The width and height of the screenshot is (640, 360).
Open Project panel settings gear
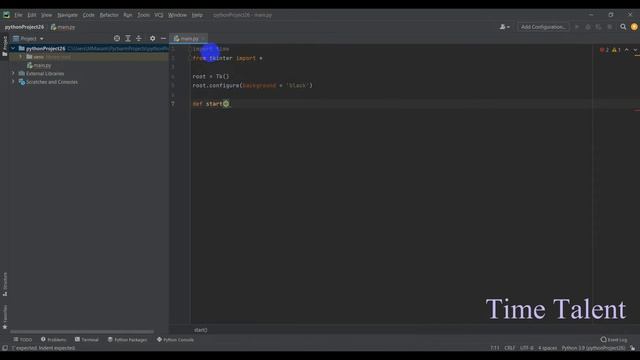[x=152, y=38]
